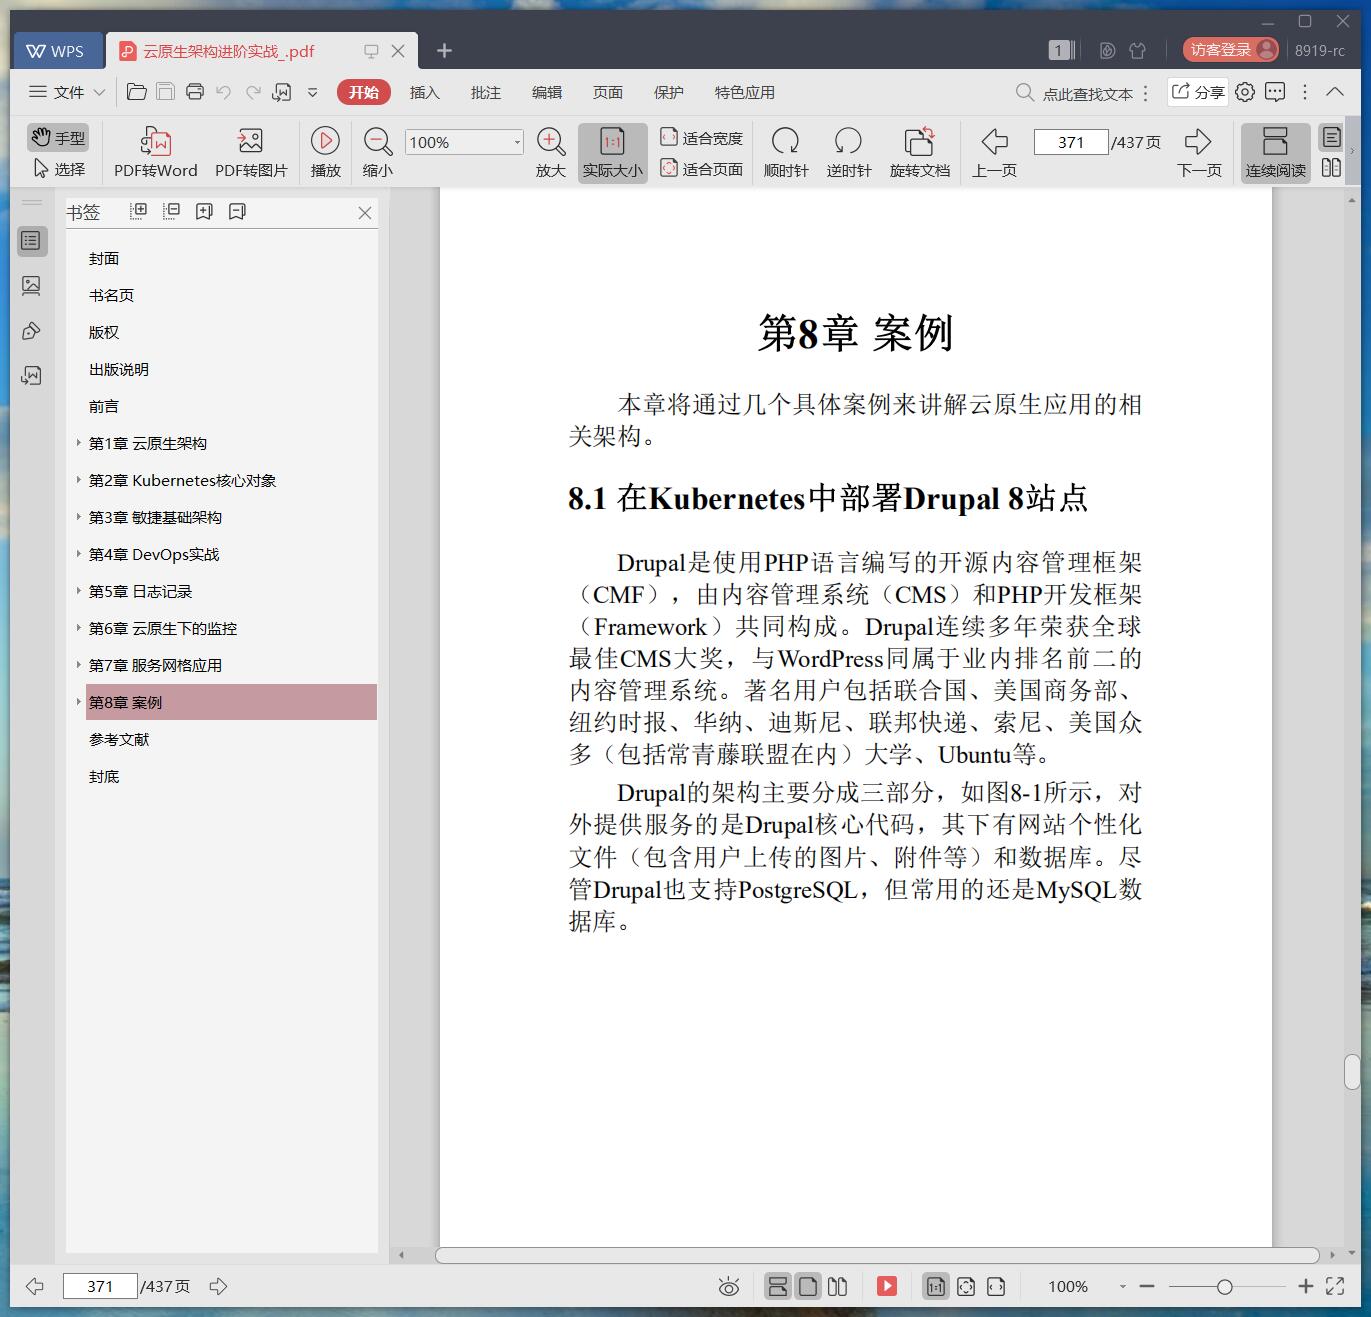Screen dimensions: 1371x1317
Task: Rotate page 顺时针 clockwise
Action: 785,152
